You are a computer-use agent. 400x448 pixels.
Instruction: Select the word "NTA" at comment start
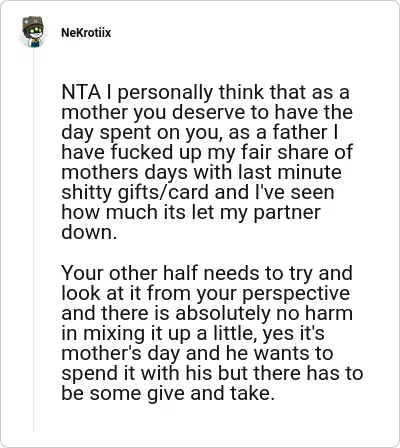(81, 92)
